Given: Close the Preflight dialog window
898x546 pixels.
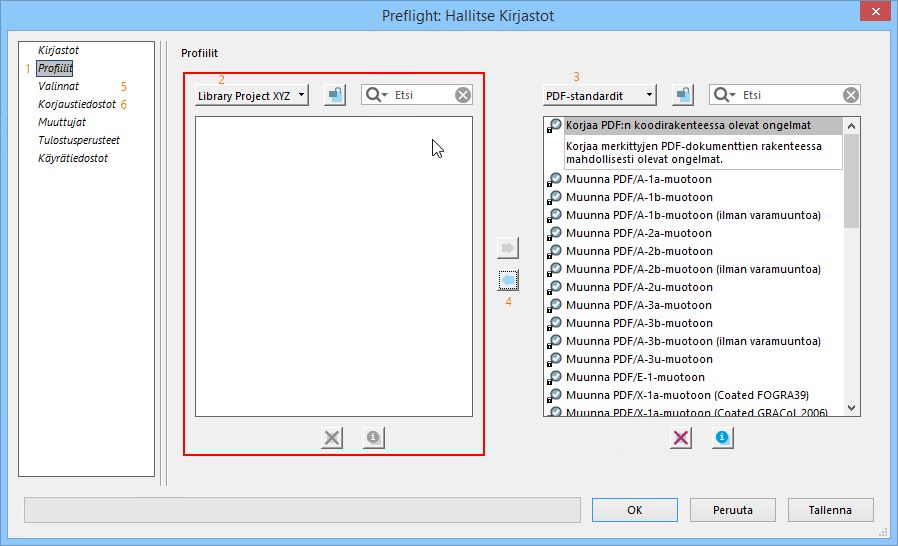Looking at the screenshot, I should [x=876, y=11].
